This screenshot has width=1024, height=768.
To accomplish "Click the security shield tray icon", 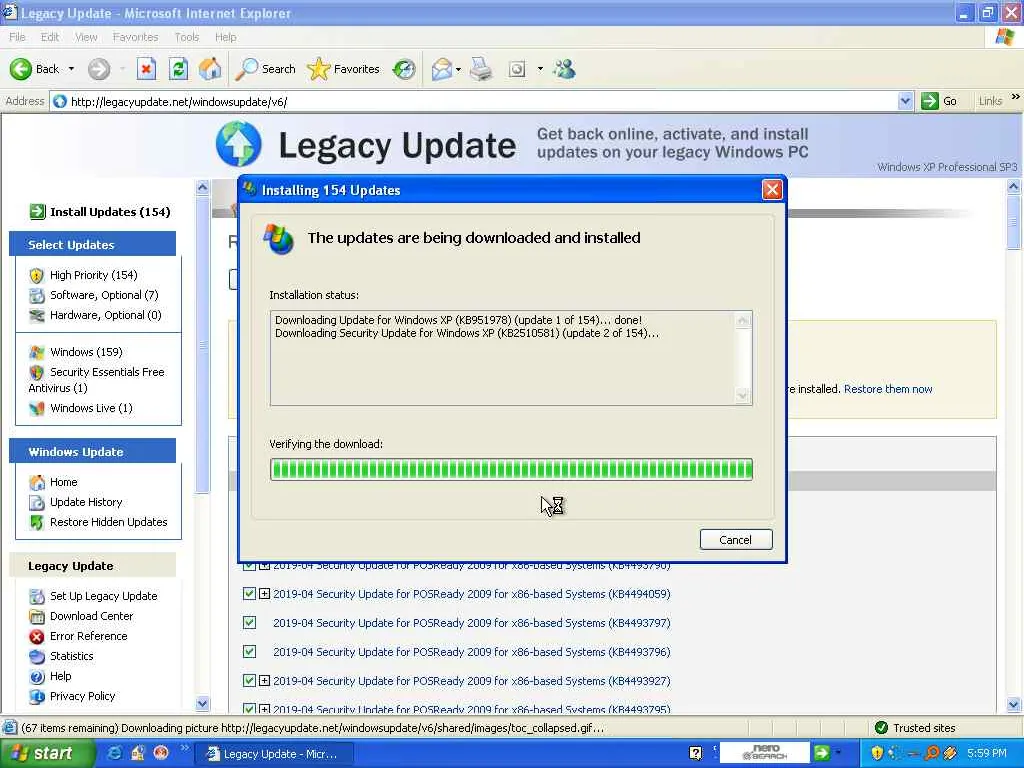I will pos(877,753).
